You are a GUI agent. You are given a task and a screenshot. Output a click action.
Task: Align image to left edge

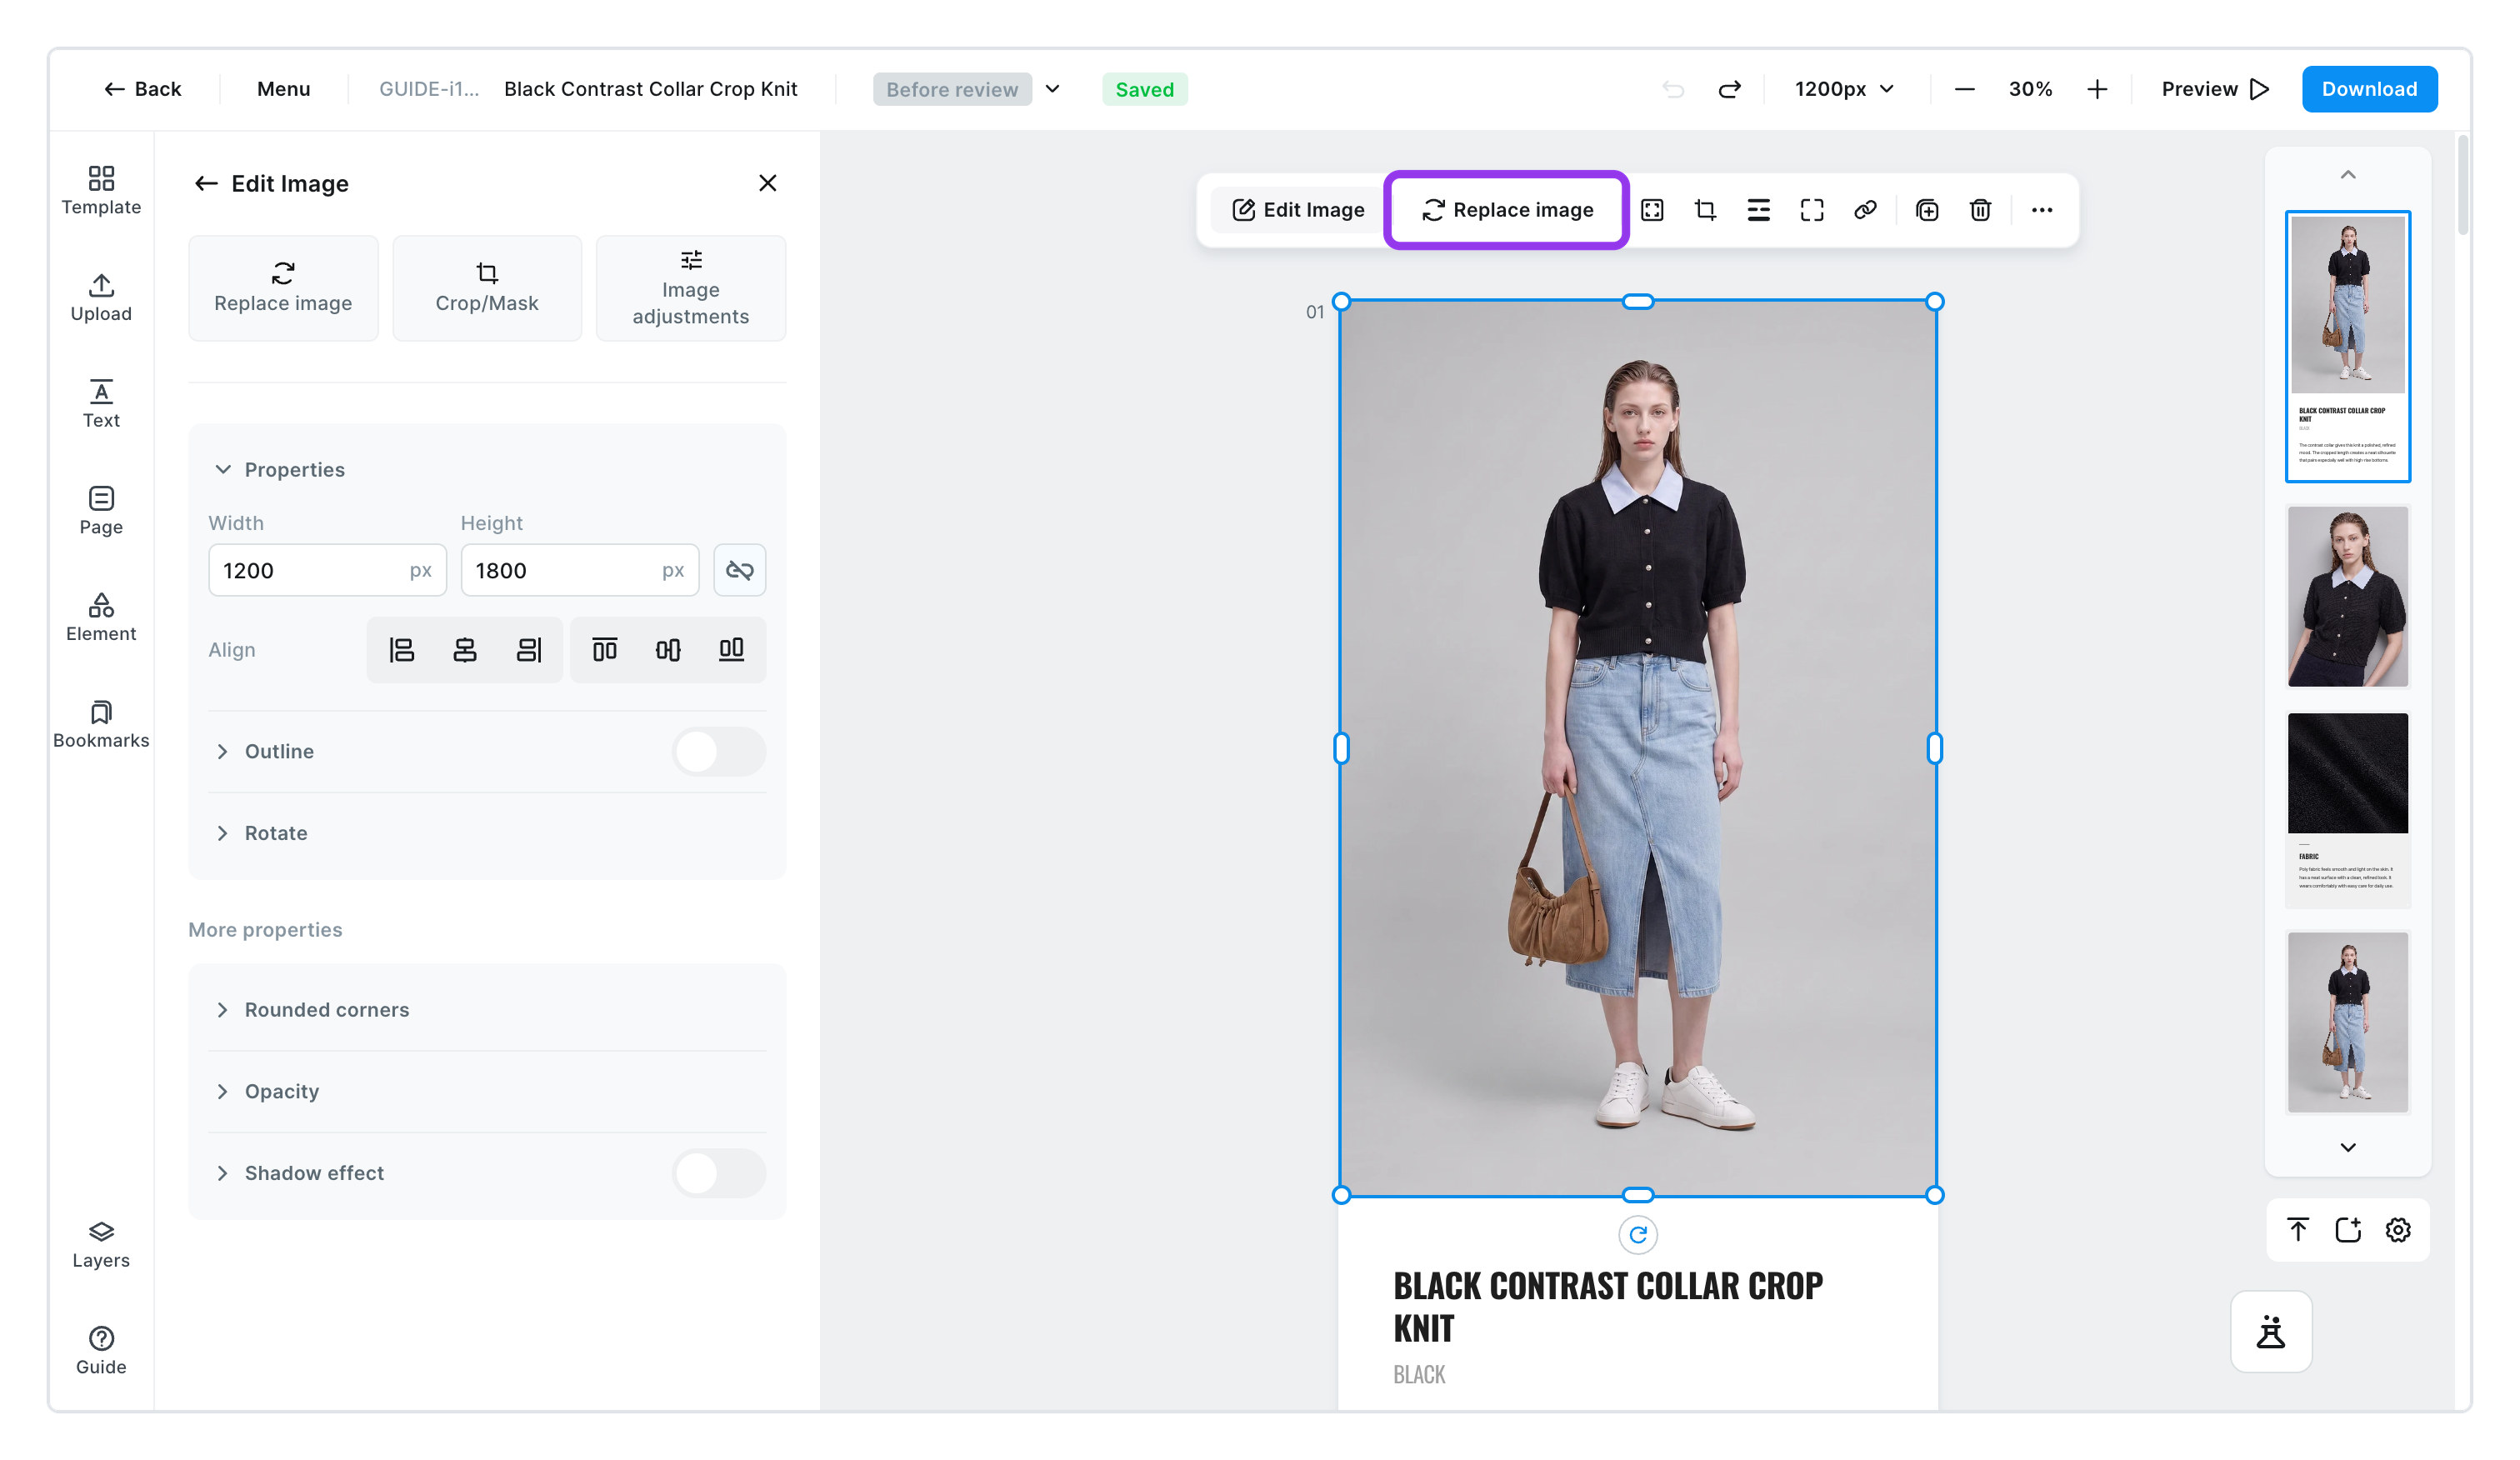(401, 650)
